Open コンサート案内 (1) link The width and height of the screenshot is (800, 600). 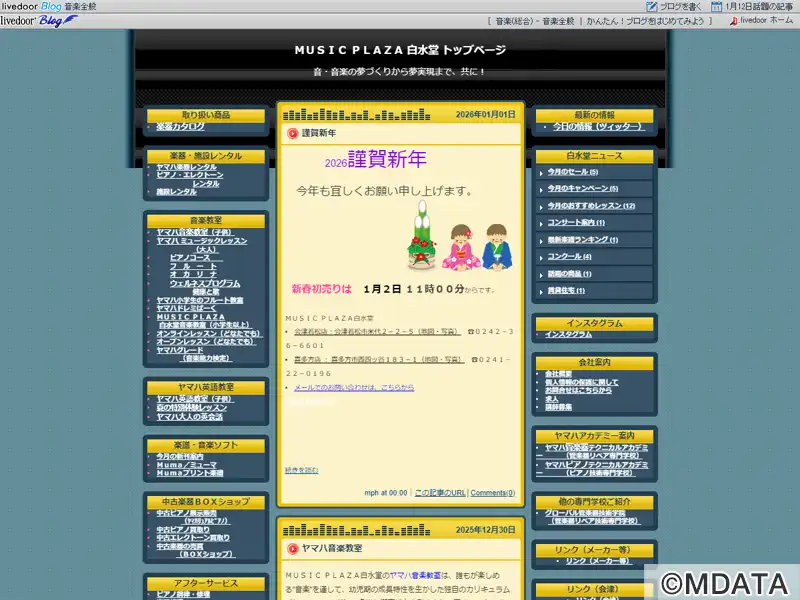coord(576,222)
